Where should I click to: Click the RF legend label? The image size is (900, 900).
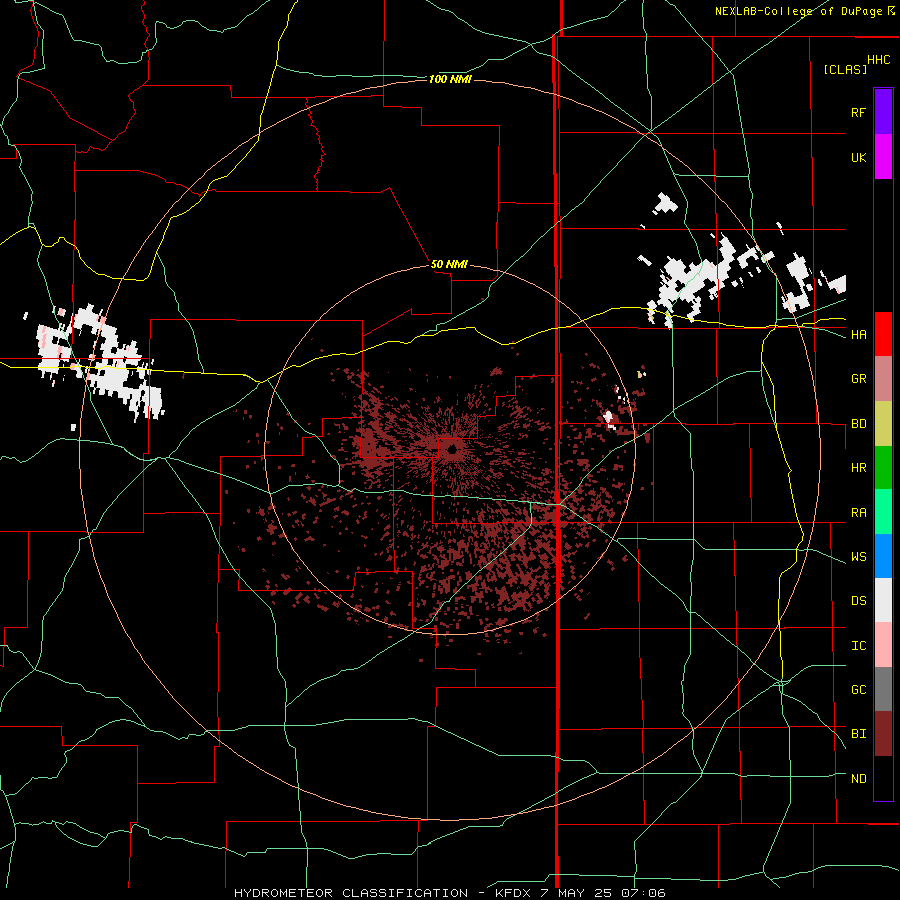tap(858, 112)
